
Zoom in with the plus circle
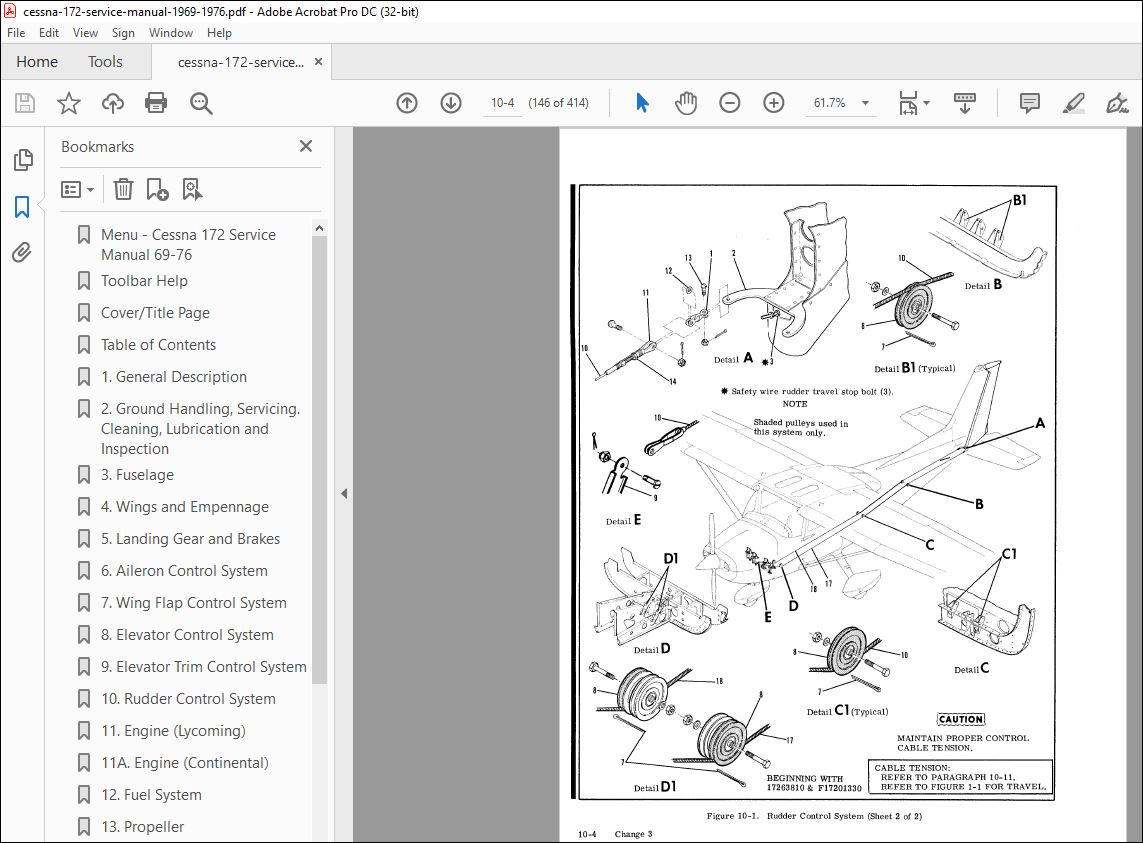(773, 103)
